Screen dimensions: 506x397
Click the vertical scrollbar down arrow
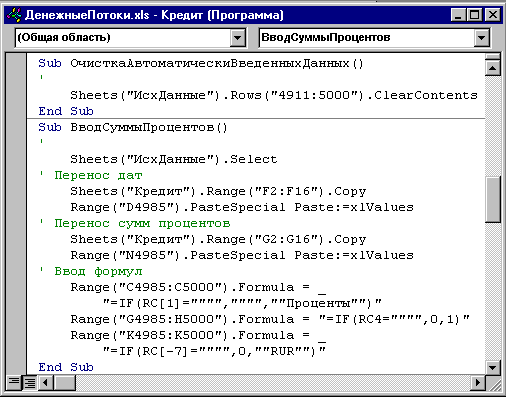click(493, 368)
